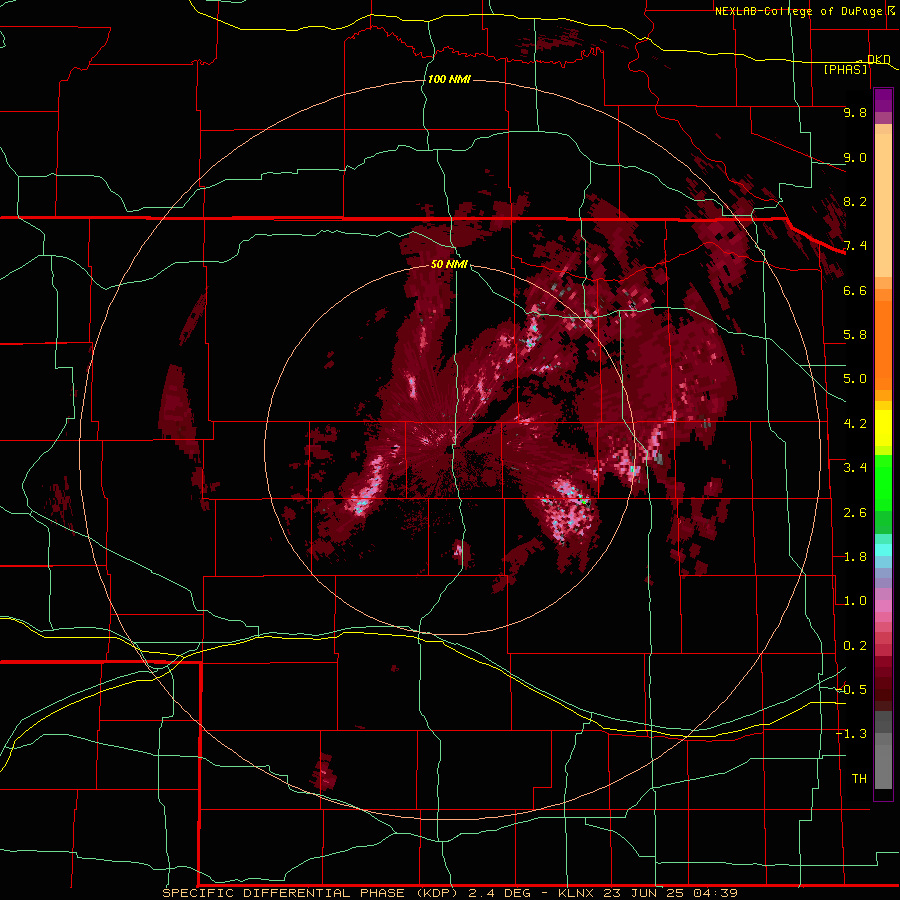Click the NEXLAB-College of DuPage credit text
Screen dimensions: 900x900
click(799, 11)
